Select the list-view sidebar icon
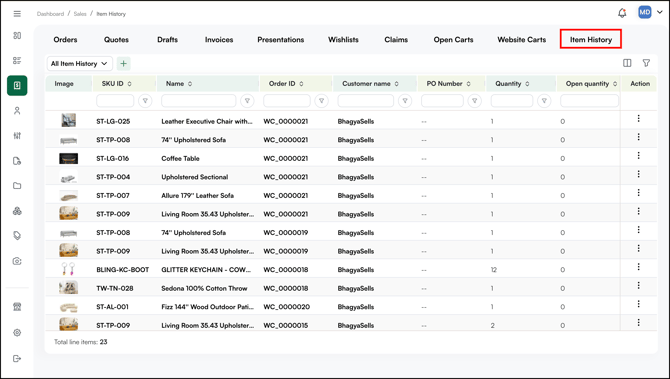Screen dimensions: 670x379 pyautogui.click(x=17, y=60)
